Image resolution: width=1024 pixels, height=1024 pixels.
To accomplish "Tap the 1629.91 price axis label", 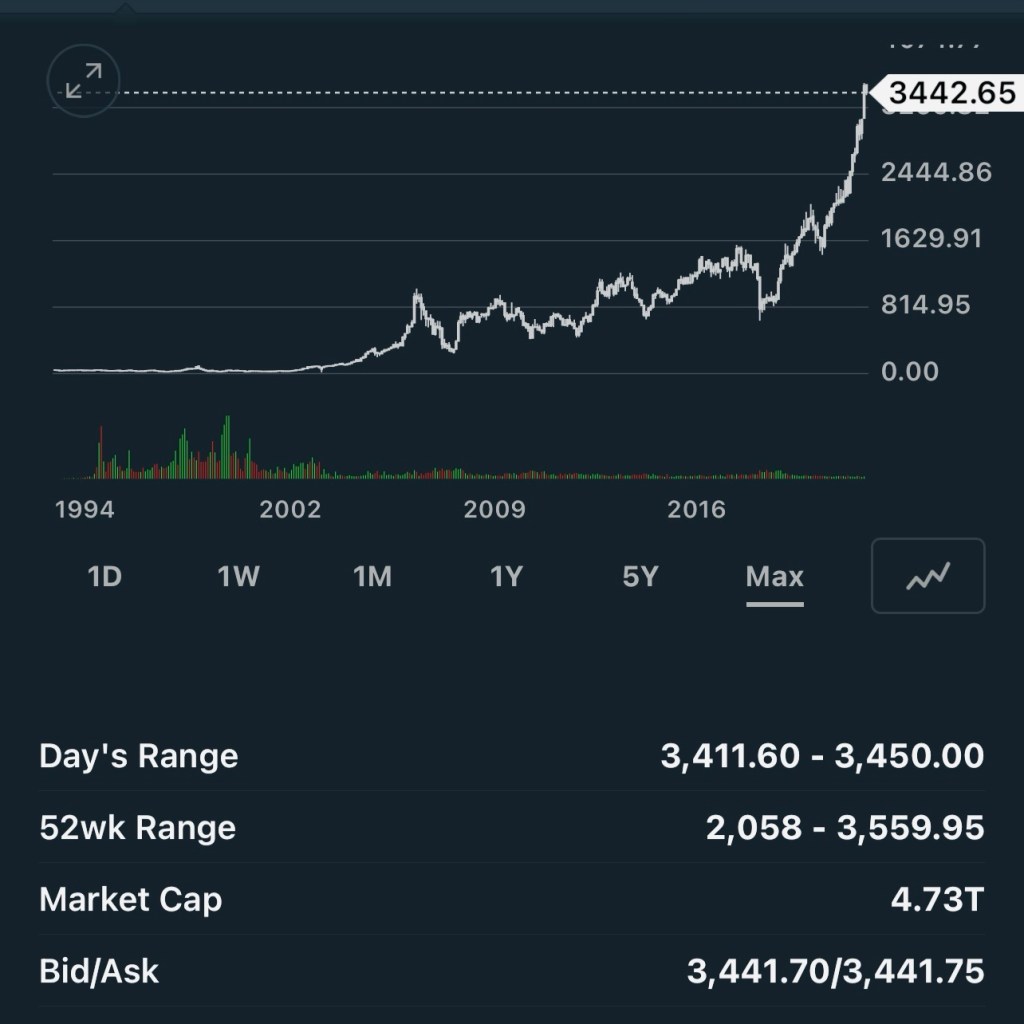I will [932, 239].
